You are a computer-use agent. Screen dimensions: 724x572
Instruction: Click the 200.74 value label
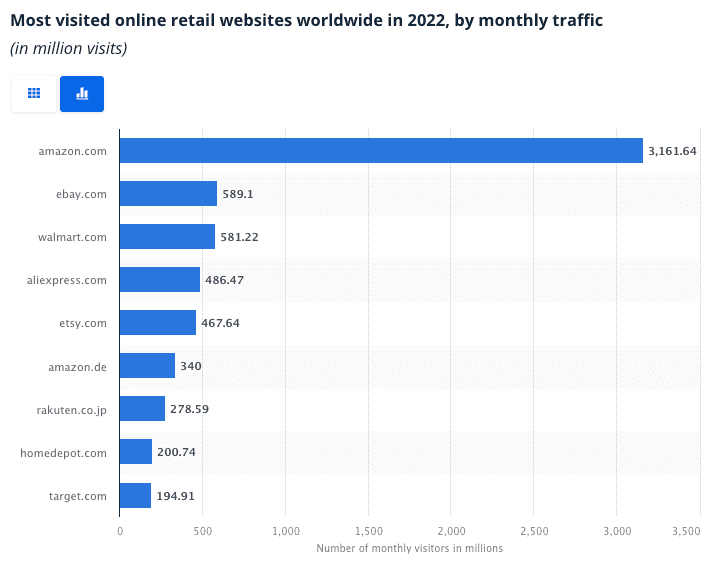click(176, 452)
